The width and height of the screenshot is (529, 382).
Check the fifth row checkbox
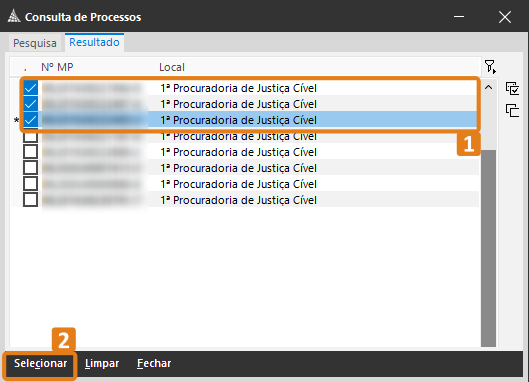[x=30, y=152]
